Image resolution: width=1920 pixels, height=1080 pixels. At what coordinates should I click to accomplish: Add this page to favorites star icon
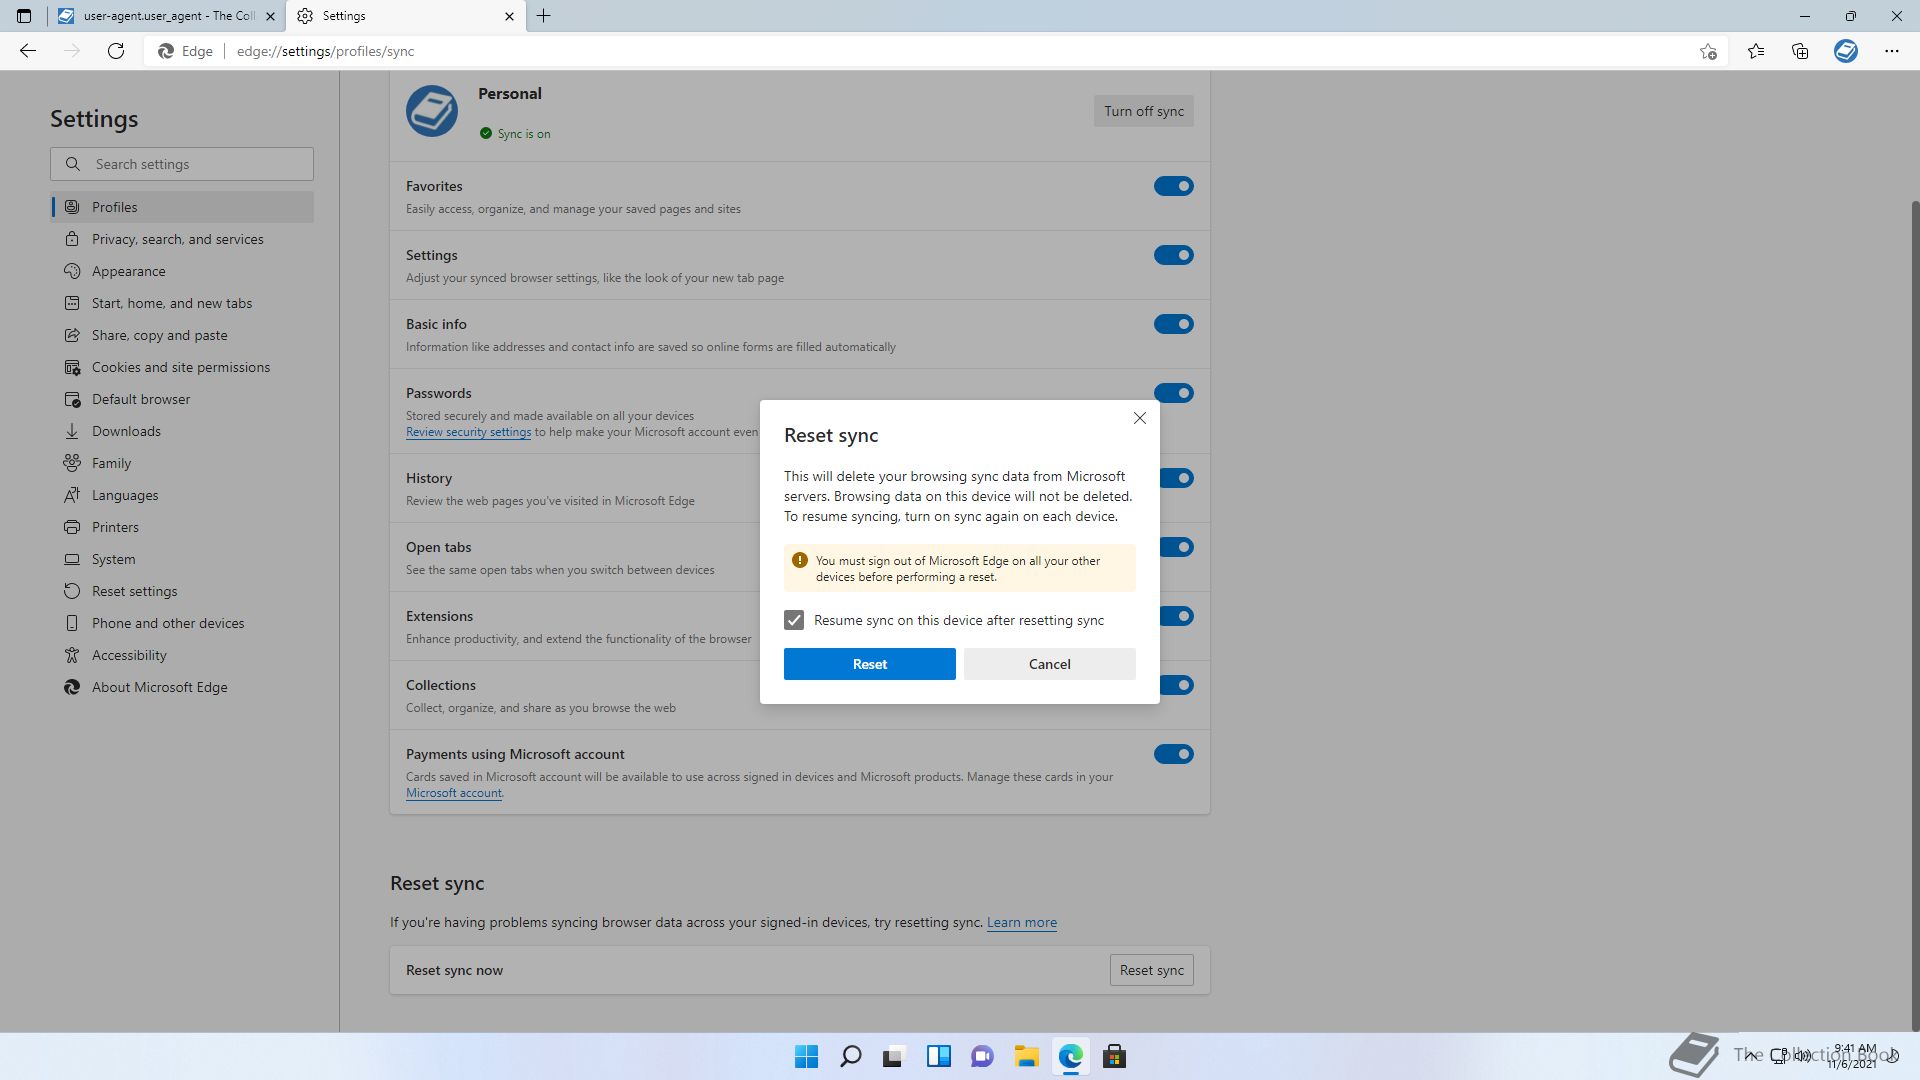point(1708,51)
